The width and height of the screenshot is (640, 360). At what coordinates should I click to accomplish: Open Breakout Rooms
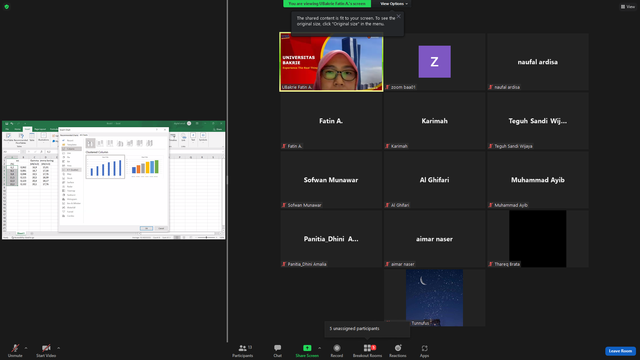(367, 350)
